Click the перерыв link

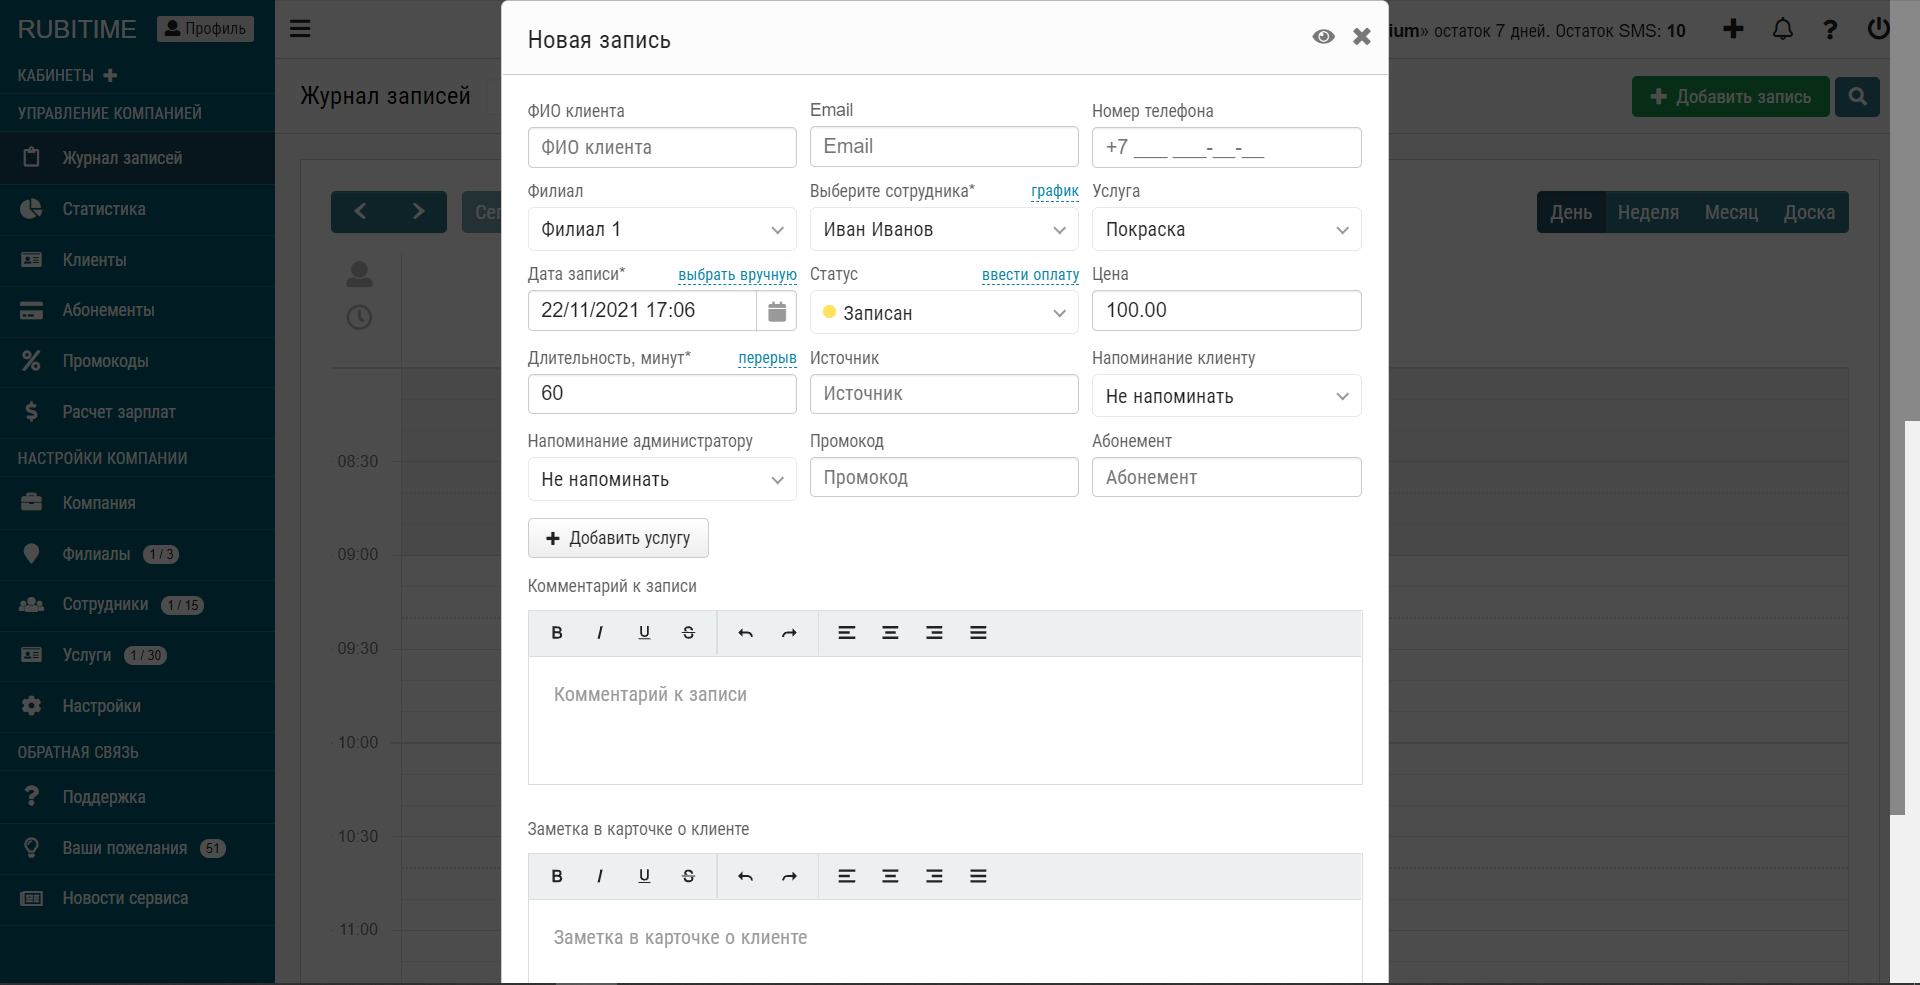(767, 358)
